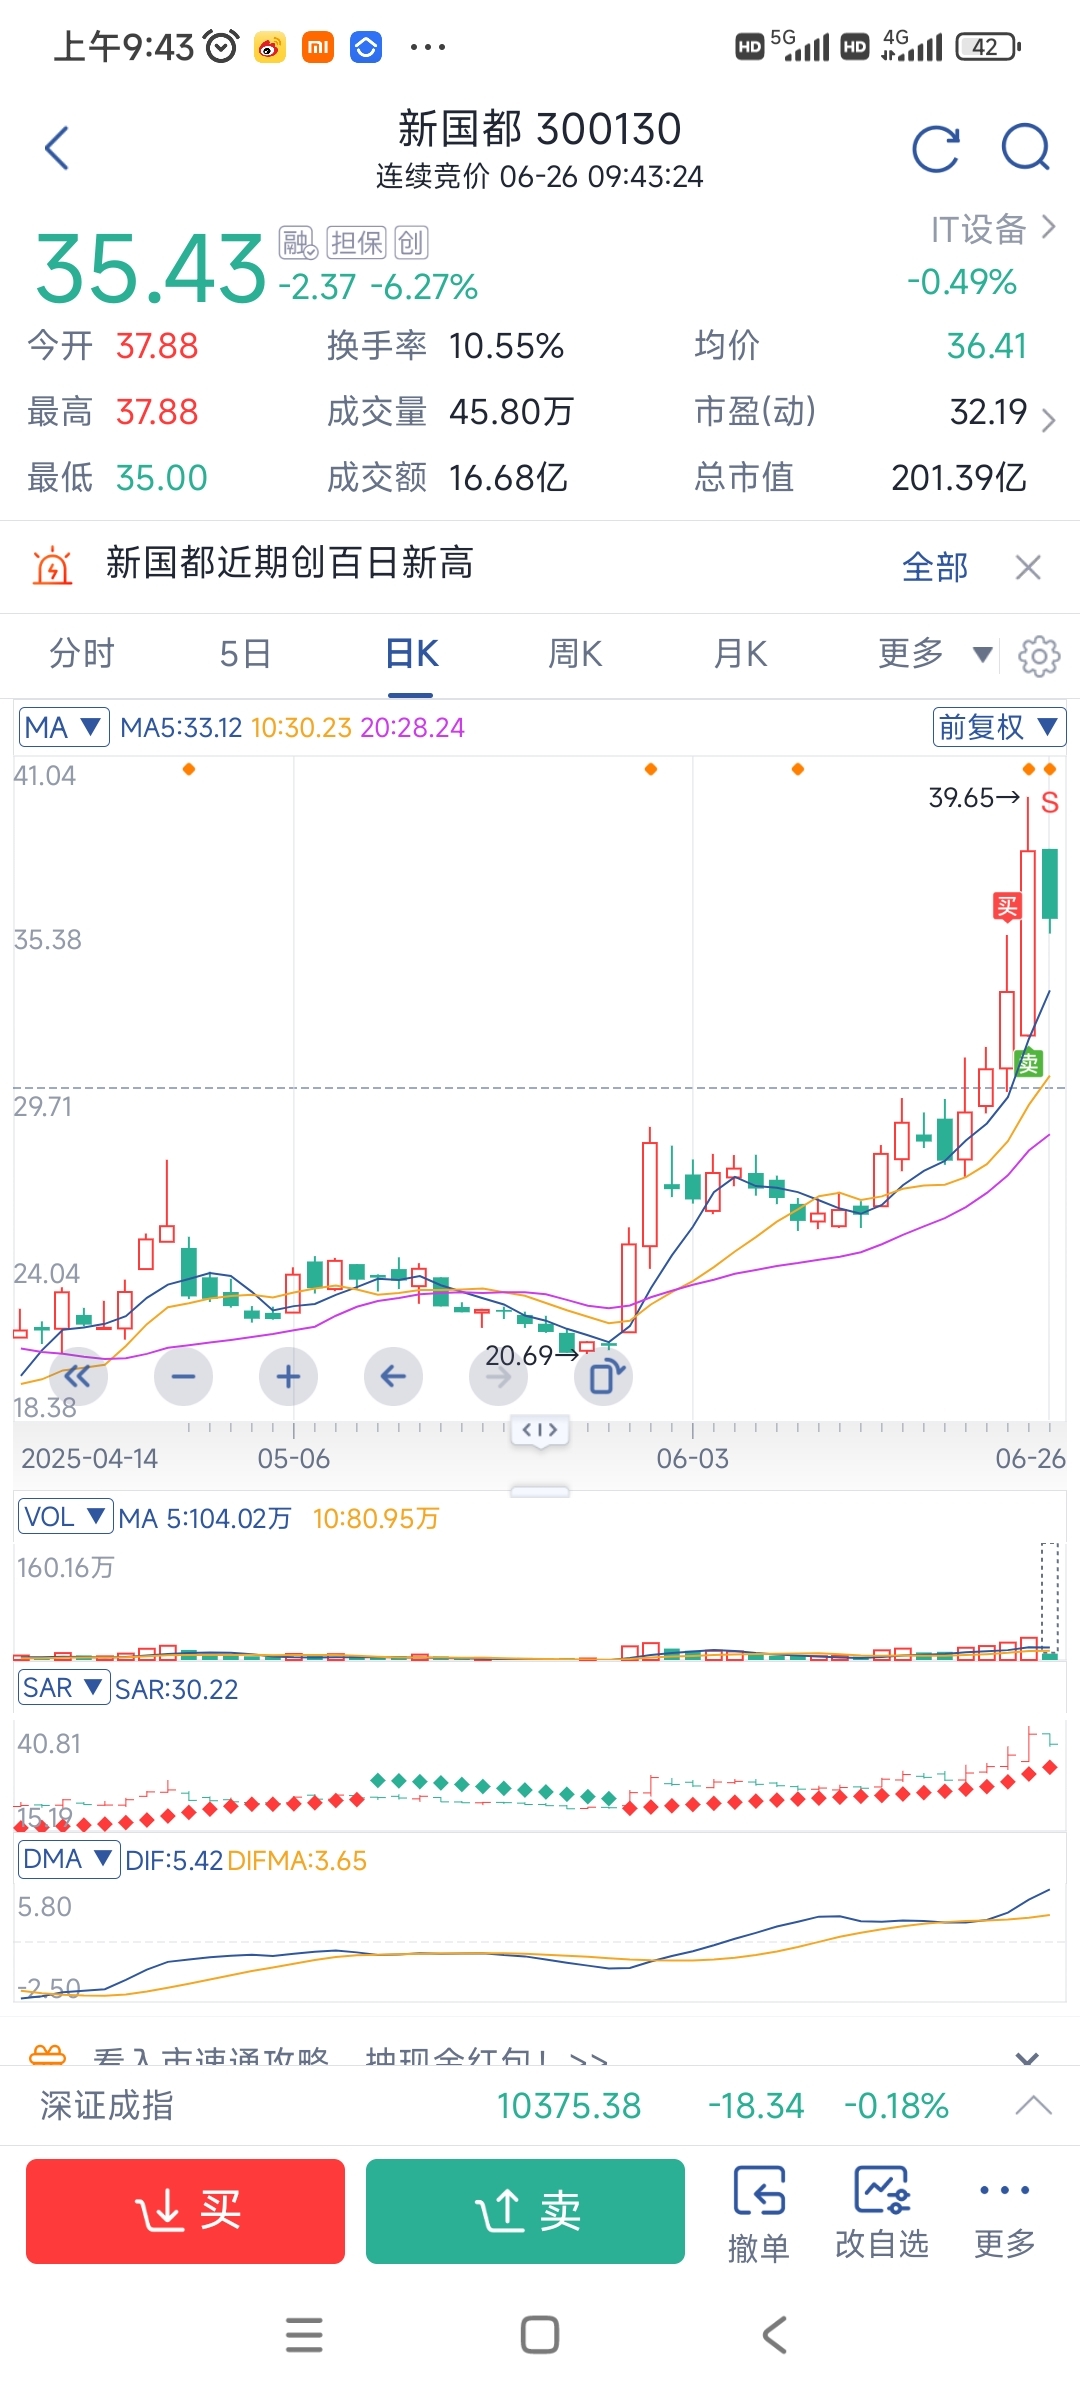Select the 日K daily chart tab
The width and height of the screenshot is (1080, 2400).
[x=412, y=654]
